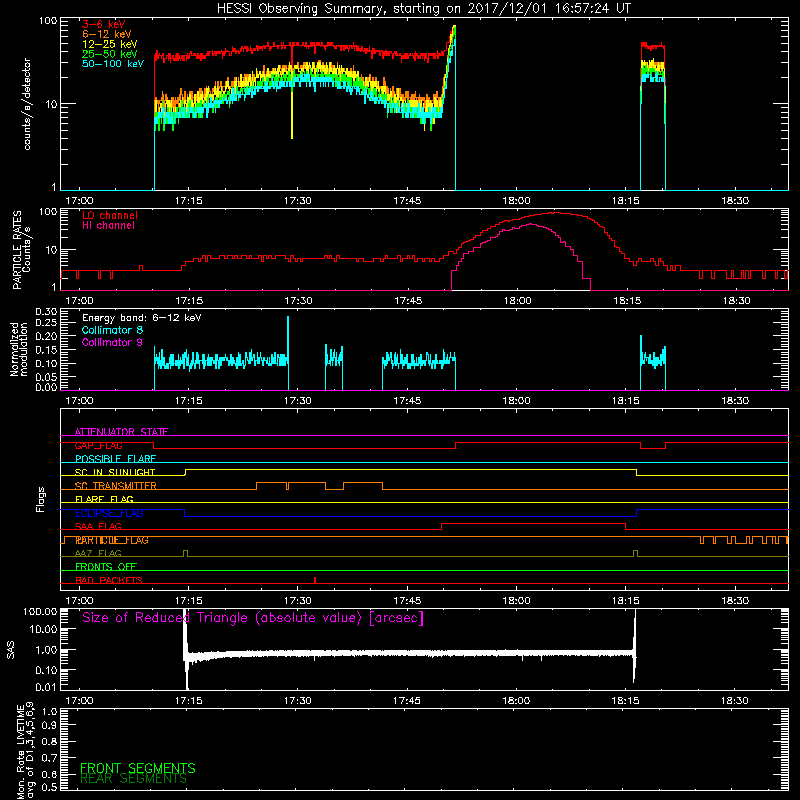Screen dimensions: 800x800
Task: Click the 0.9 tick on the livetime axis
Action: 49,726
